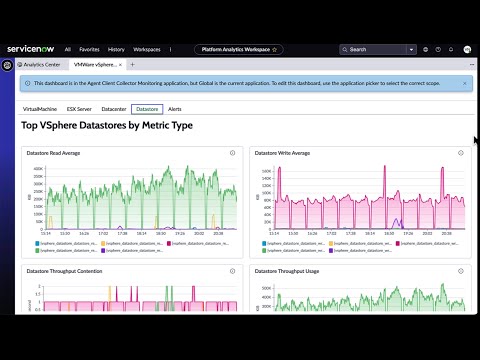The height and width of the screenshot is (360, 480).
Task: Toggle yellow legend series in Write Average
Action: click(360, 244)
